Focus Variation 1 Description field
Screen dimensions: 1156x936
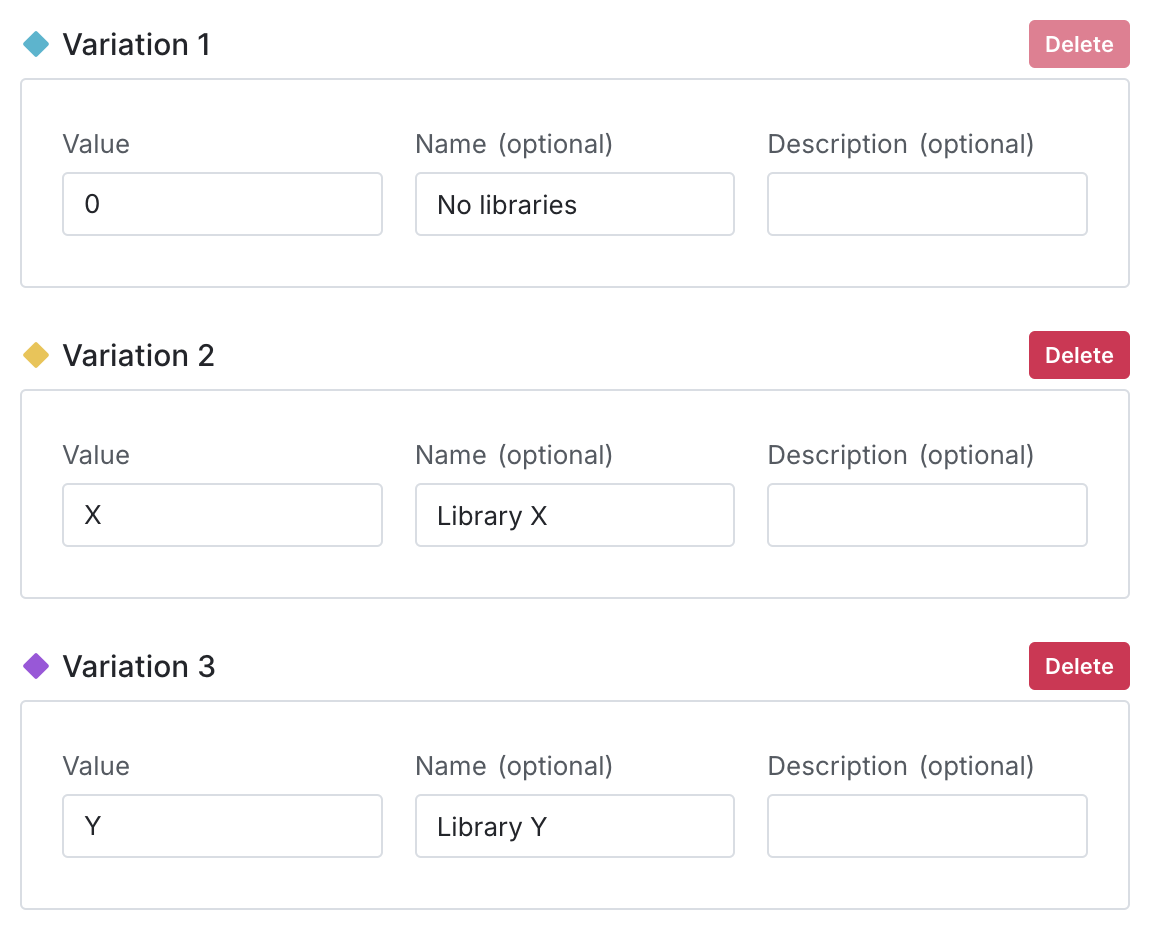point(926,204)
